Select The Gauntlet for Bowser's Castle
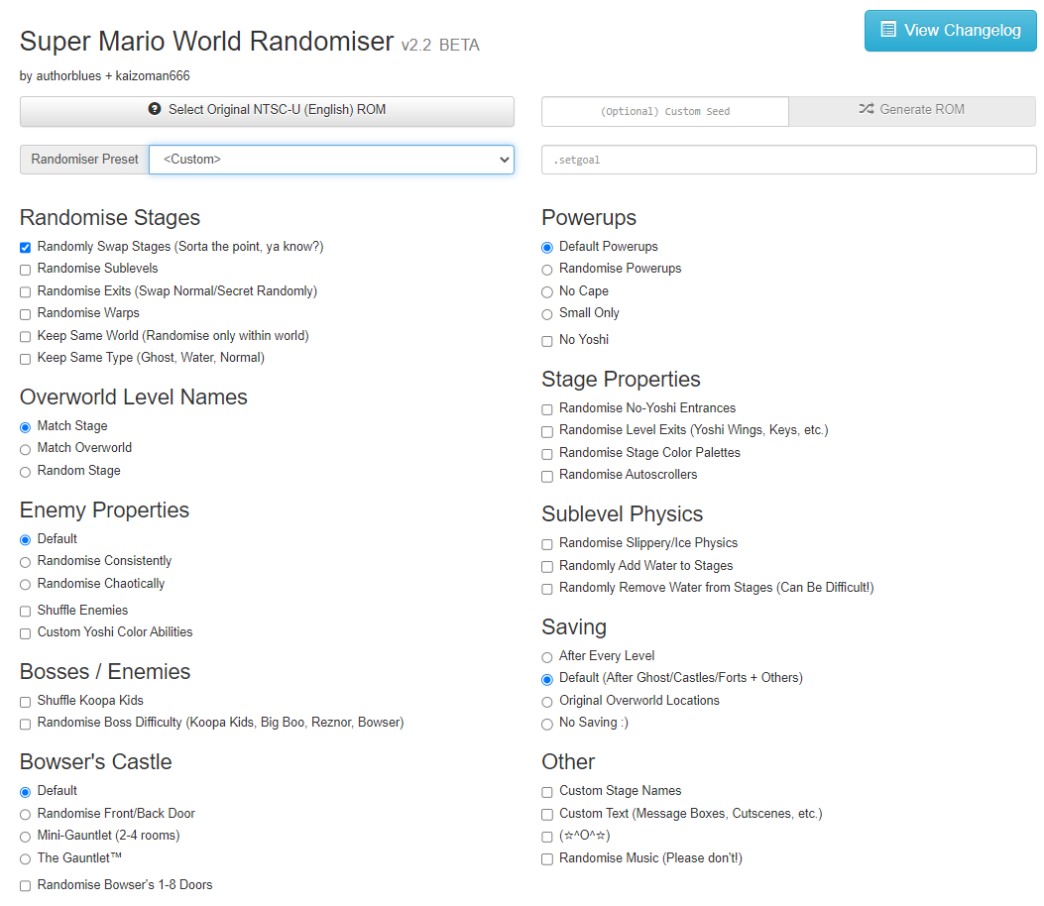The height and width of the screenshot is (906, 1044). coord(26,859)
